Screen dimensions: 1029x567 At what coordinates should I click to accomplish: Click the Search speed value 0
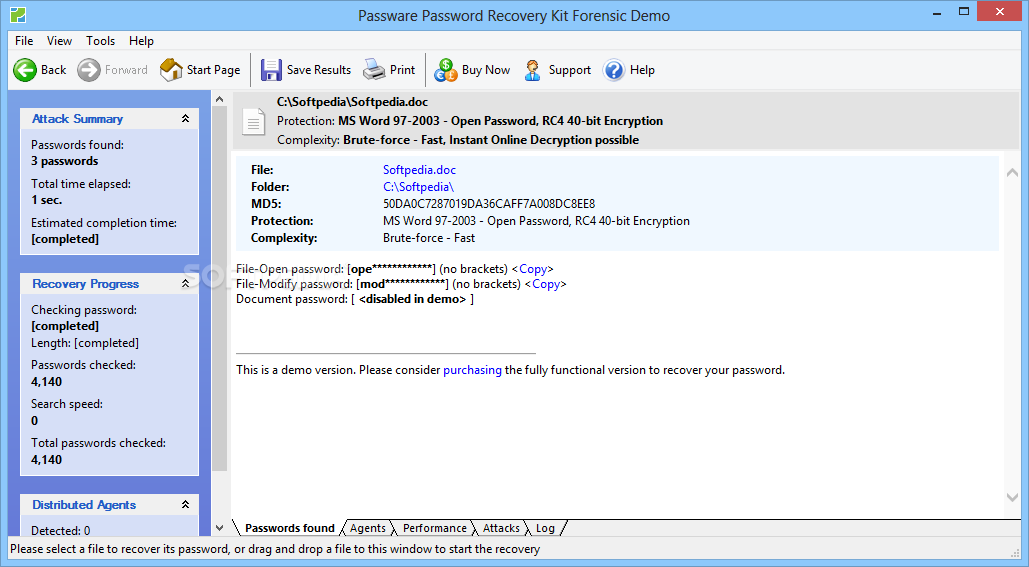click(x=35, y=421)
